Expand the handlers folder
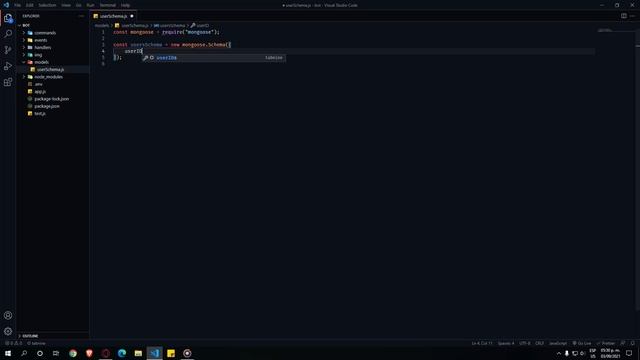 (42, 47)
